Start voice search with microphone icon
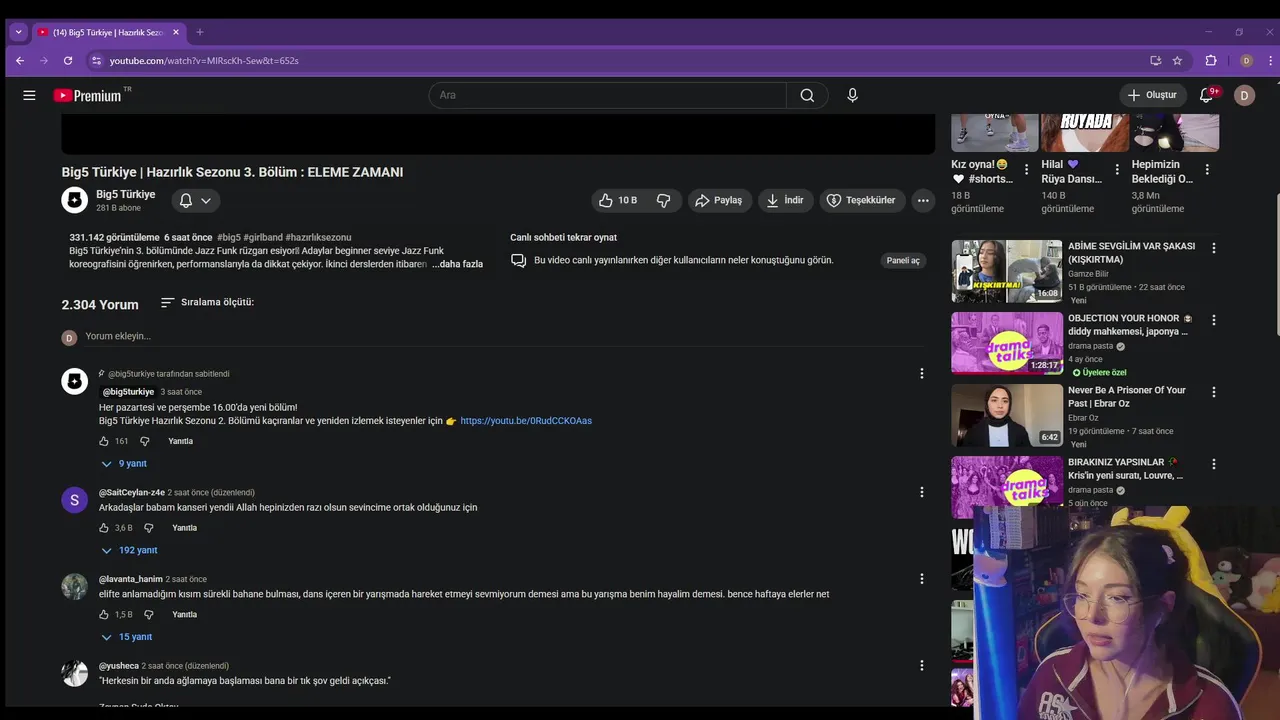1280x720 pixels. pos(852,95)
